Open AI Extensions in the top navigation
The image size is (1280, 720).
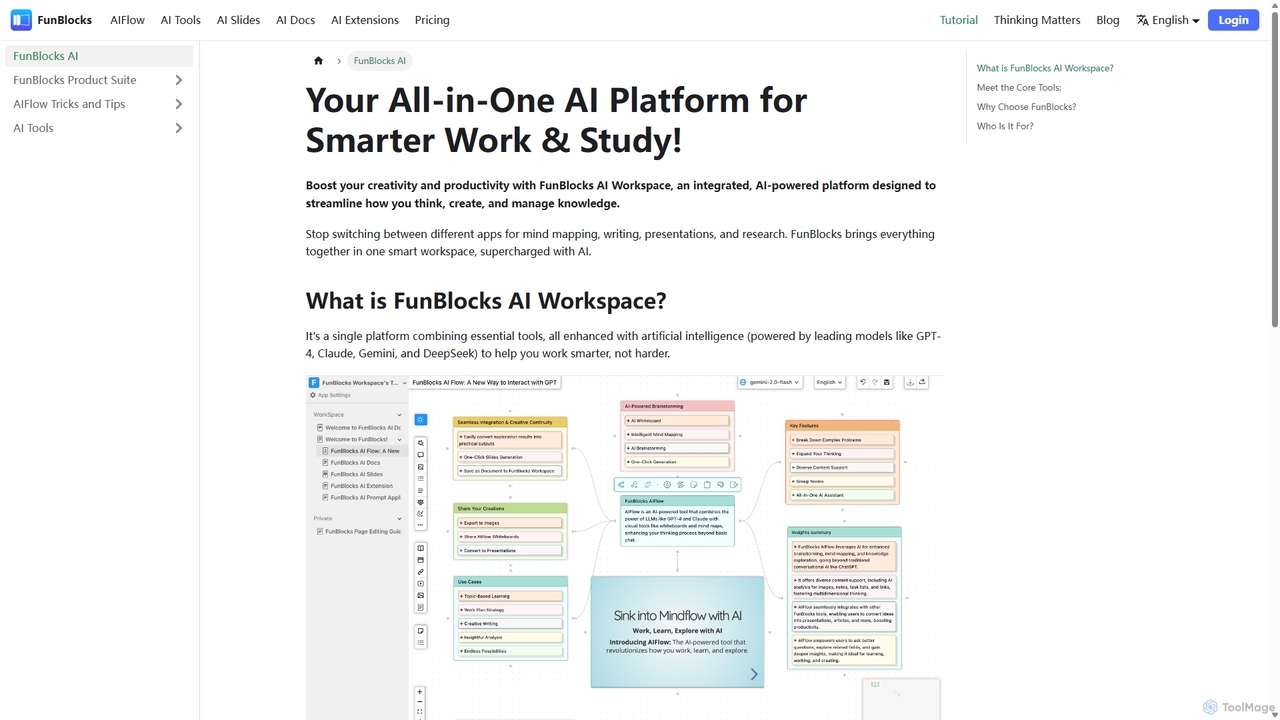[x=365, y=20]
